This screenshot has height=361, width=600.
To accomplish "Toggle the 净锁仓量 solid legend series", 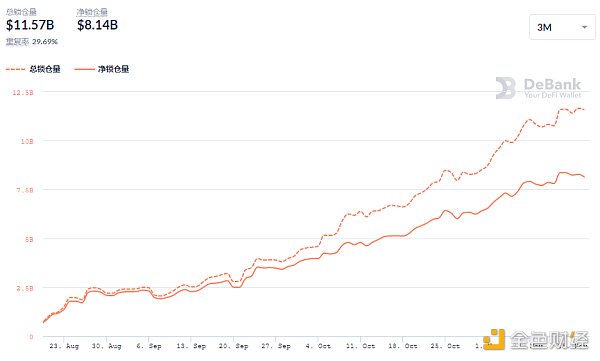I will (x=102, y=69).
